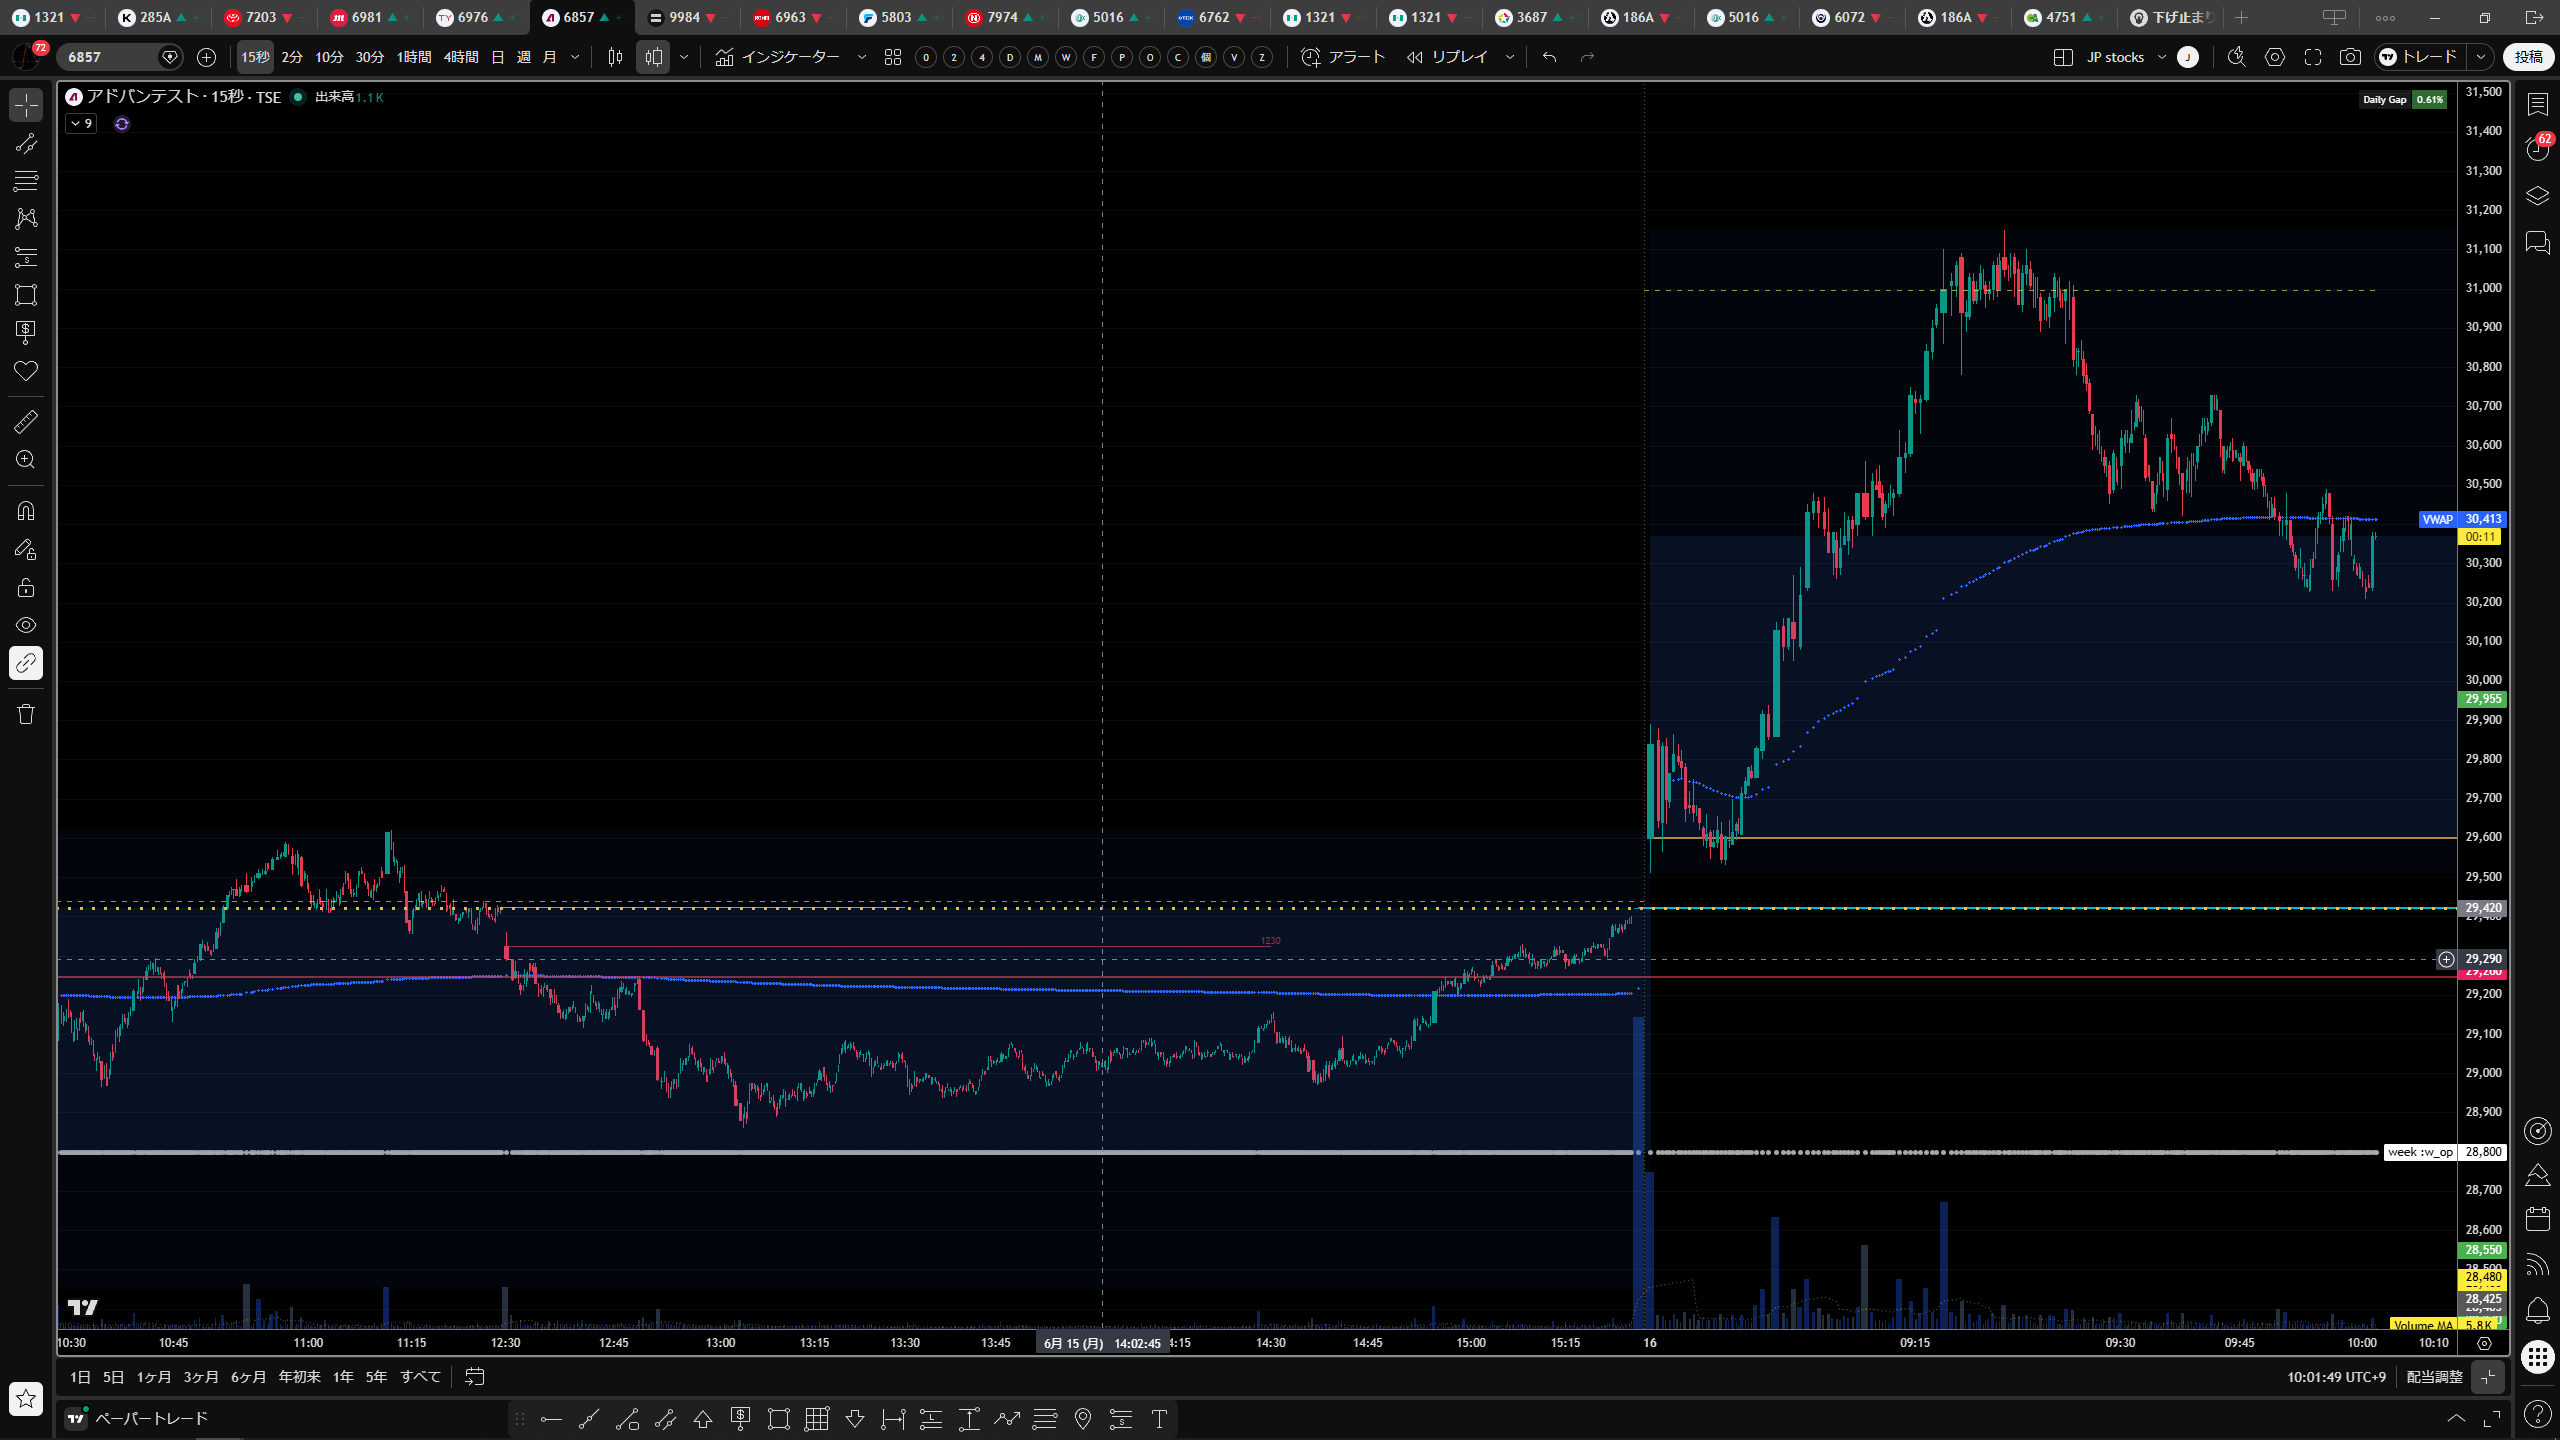Start bar リプレイ replay
The height and width of the screenshot is (1440, 2560).
click(x=1447, y=57)
